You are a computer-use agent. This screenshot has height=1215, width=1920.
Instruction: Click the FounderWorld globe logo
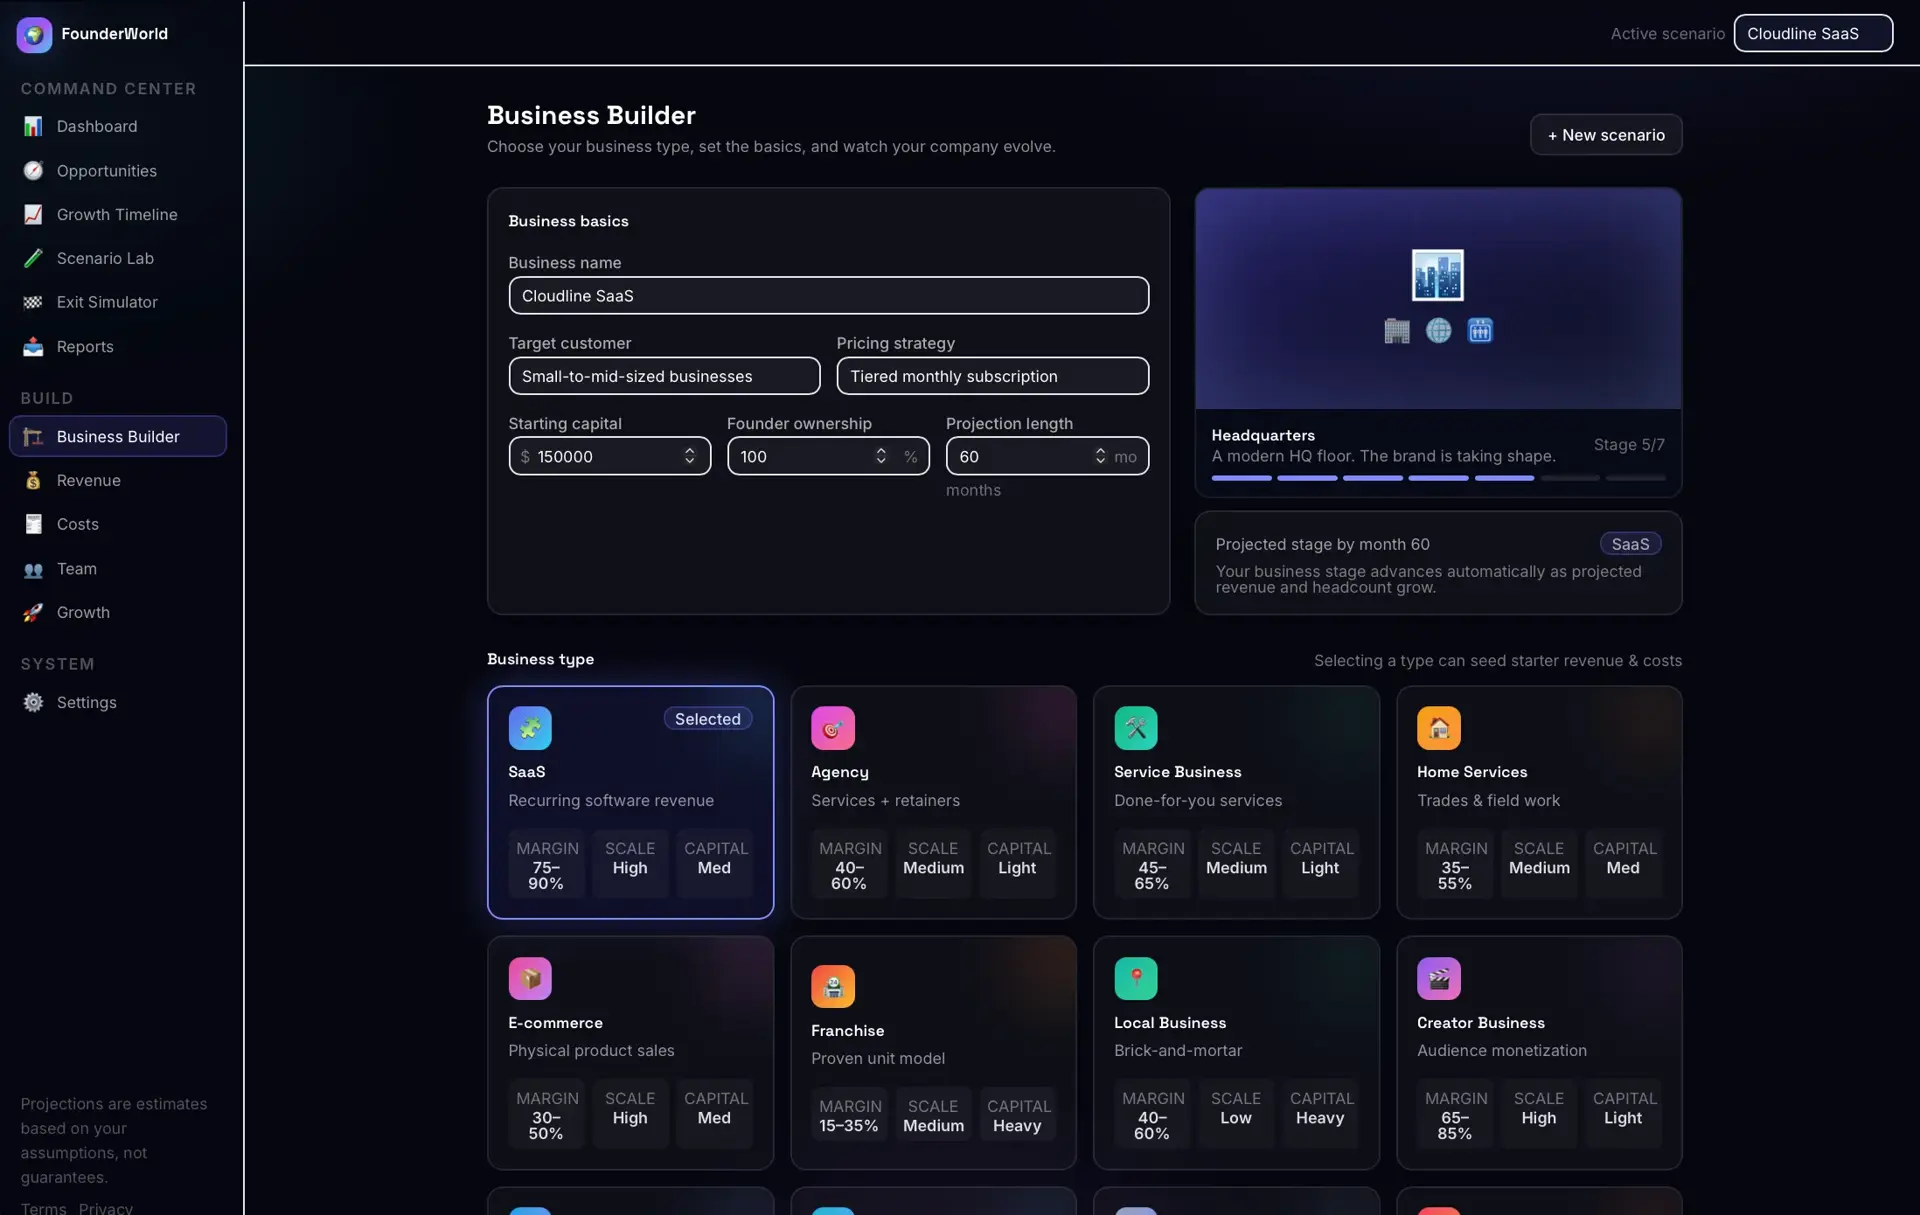pyautogui.click(x=34, y=34)
